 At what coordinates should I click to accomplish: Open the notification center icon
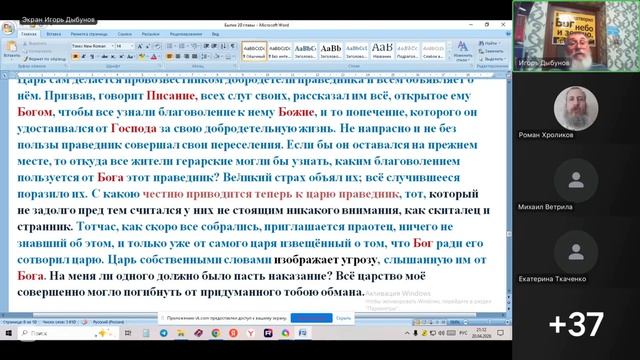(500, 333)
